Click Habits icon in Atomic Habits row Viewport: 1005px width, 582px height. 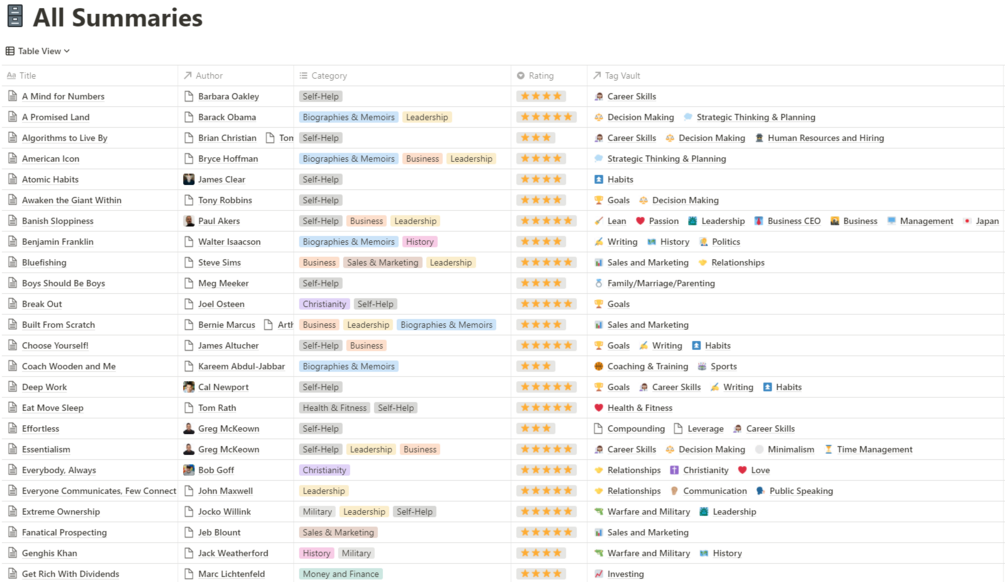pos(599,179)
